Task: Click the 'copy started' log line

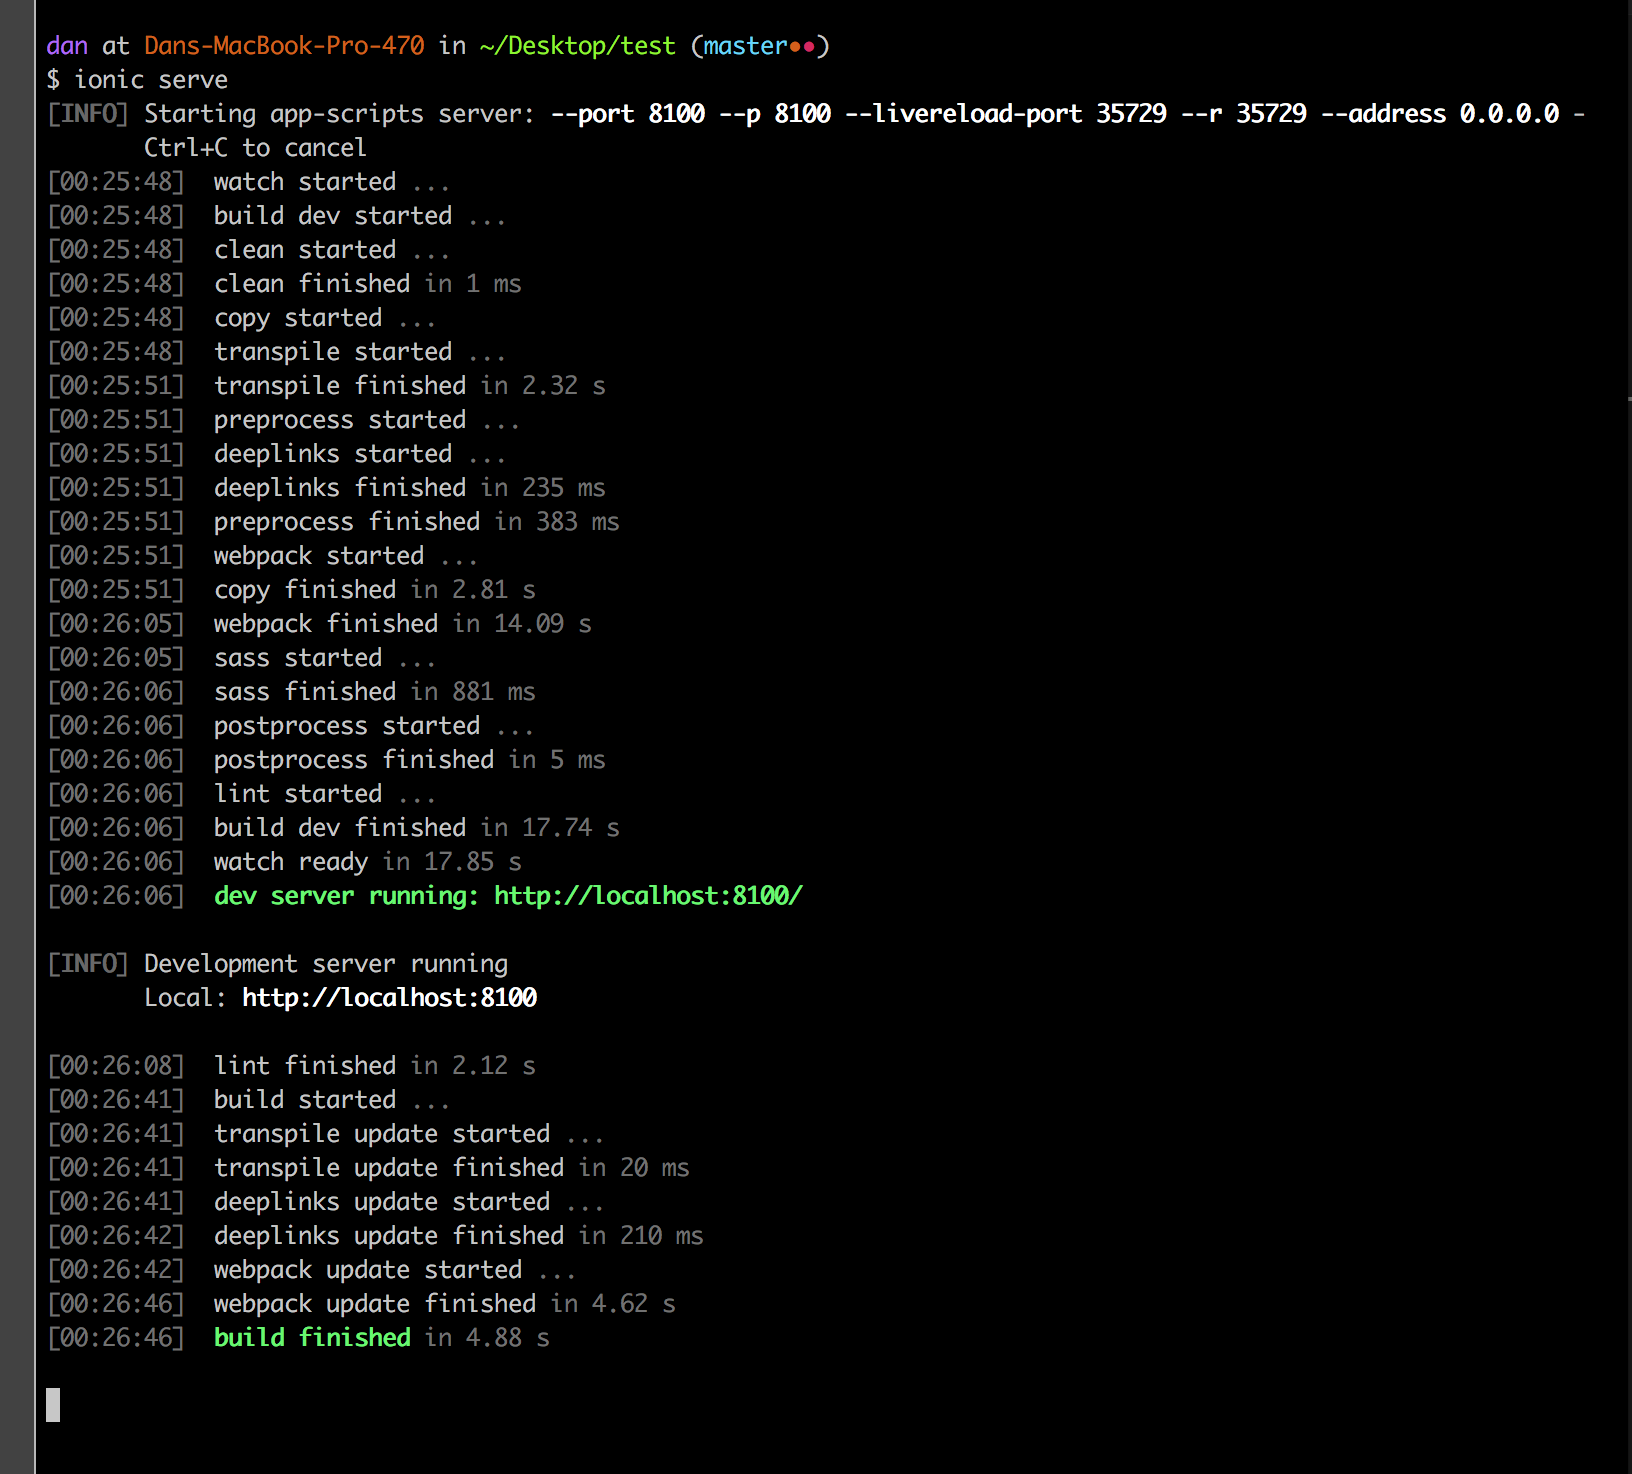Action: (324, 318)
